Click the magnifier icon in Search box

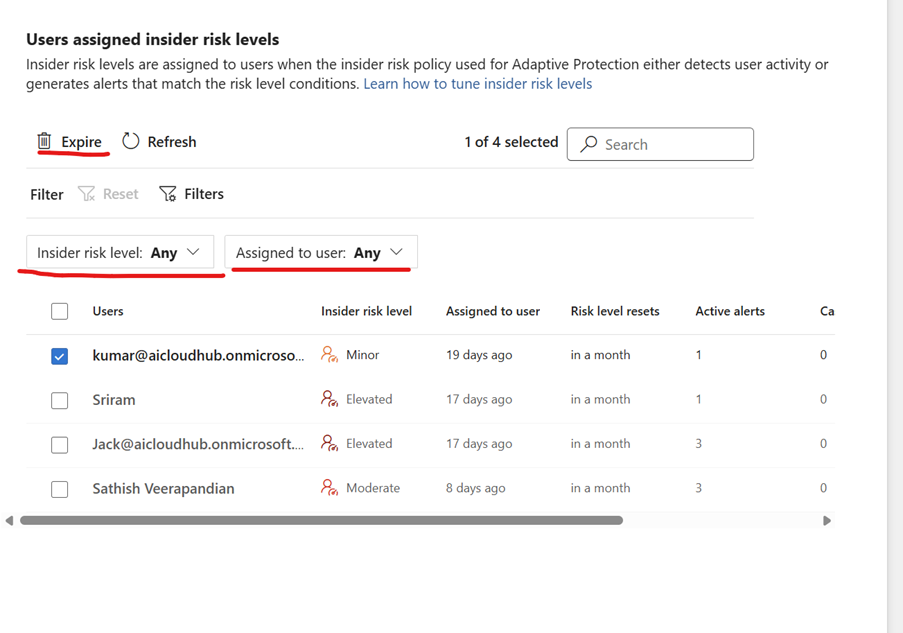click(x=589, y=144)
